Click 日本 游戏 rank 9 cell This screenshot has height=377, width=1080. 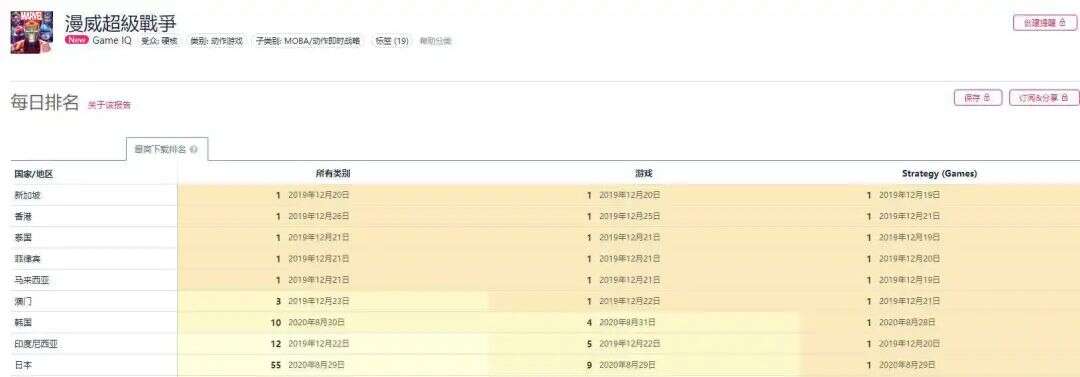(643, 365)
